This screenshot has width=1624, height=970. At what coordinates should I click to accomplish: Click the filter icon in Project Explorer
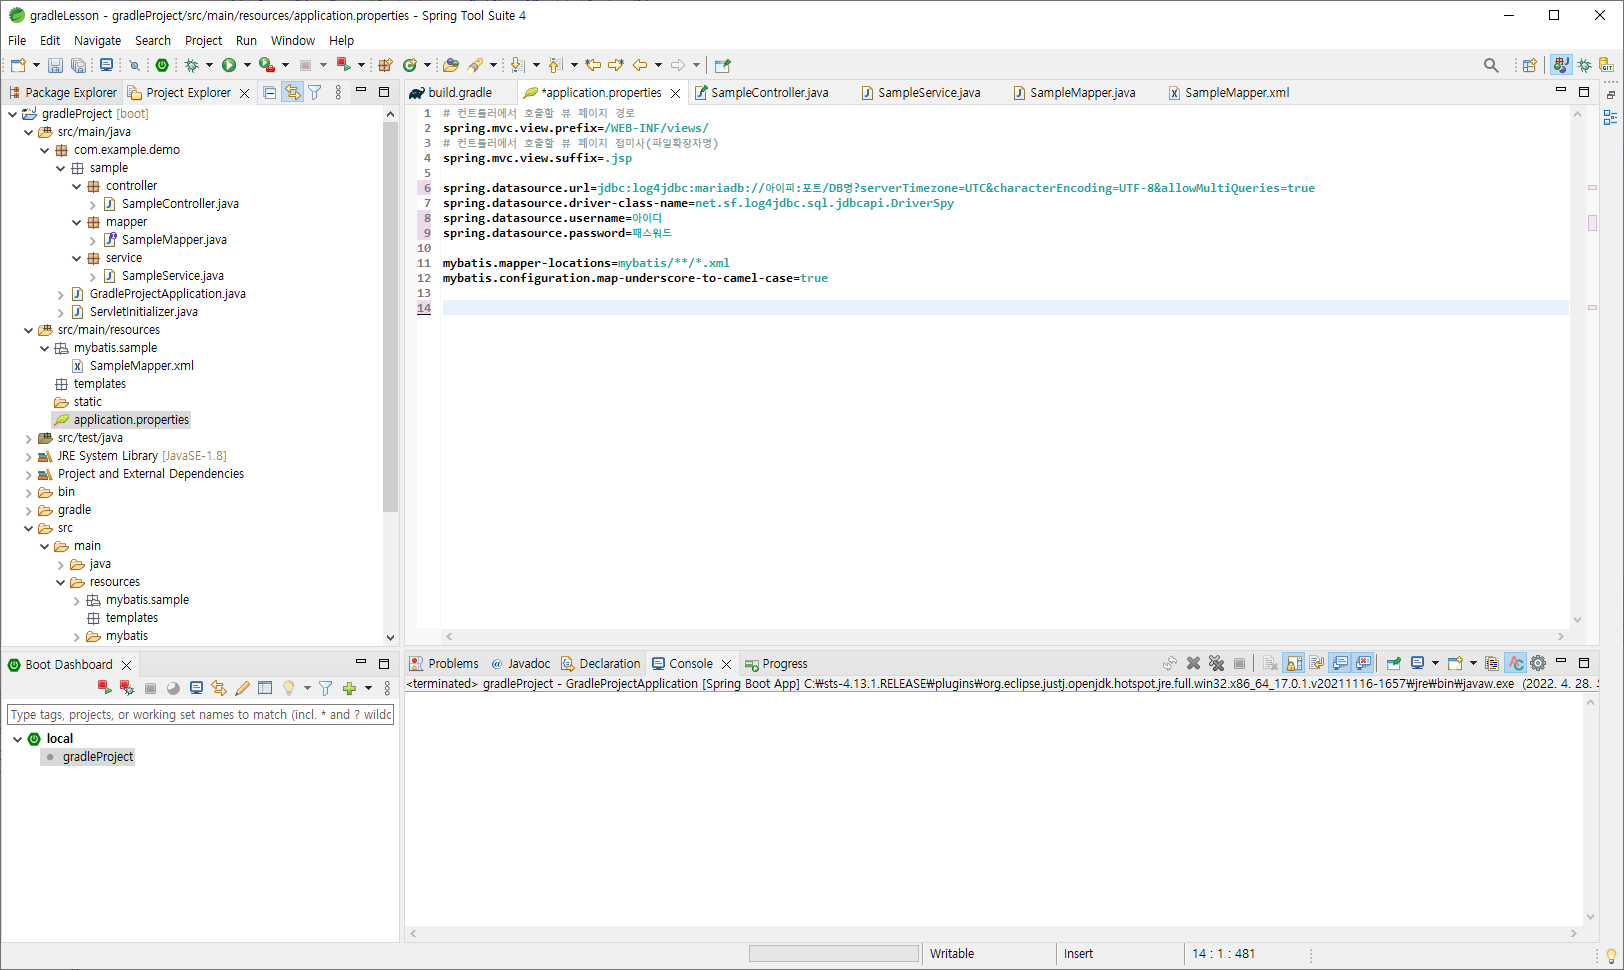pos(315,92)
